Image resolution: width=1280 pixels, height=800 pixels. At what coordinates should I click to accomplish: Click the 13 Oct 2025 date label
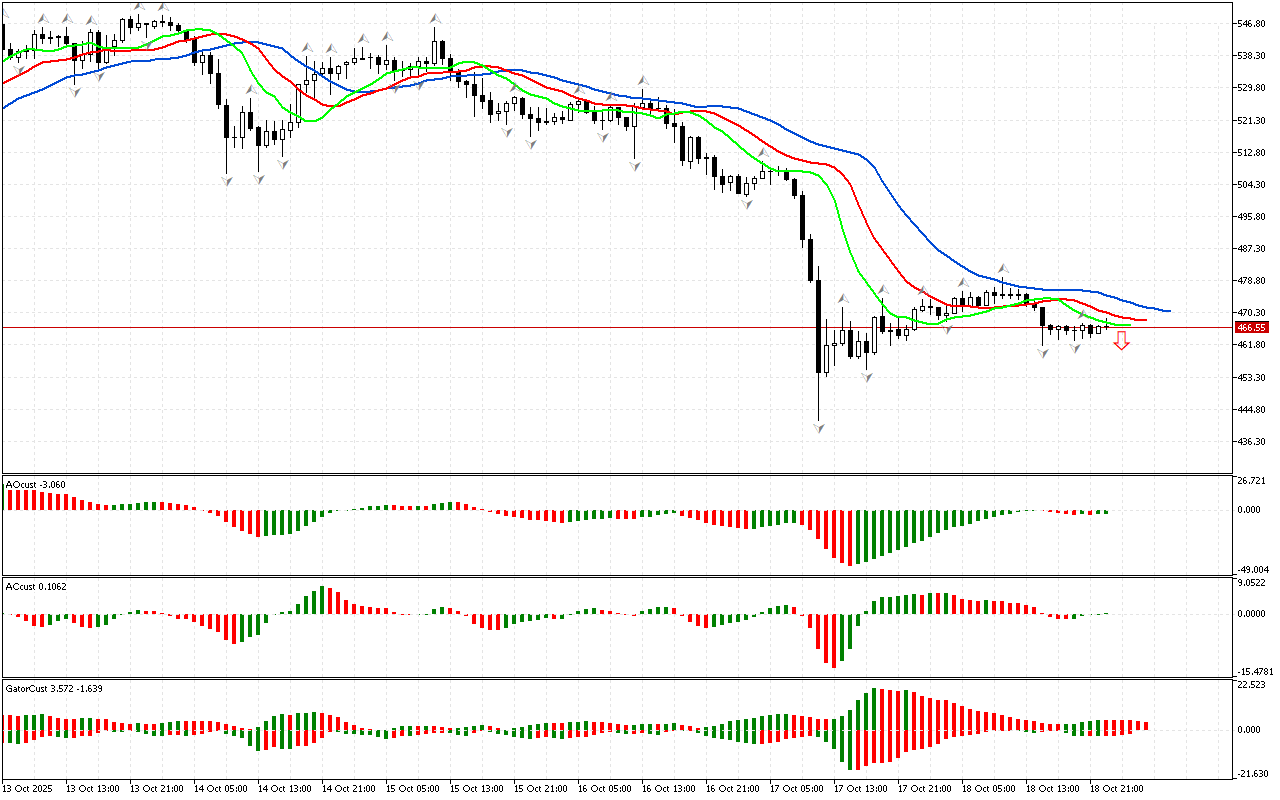(31, 789)
